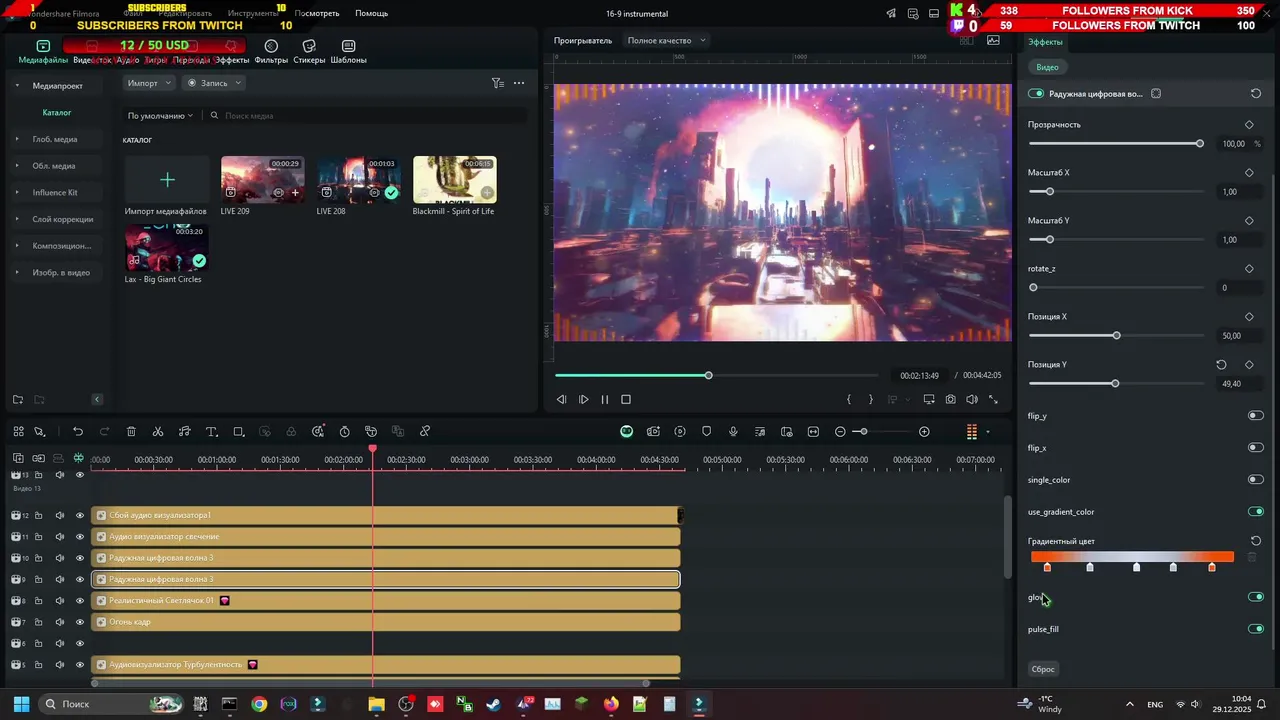The image size is (1280, 720).
Task: Select the LIVE 209 thumbnail
Action: 262,180
